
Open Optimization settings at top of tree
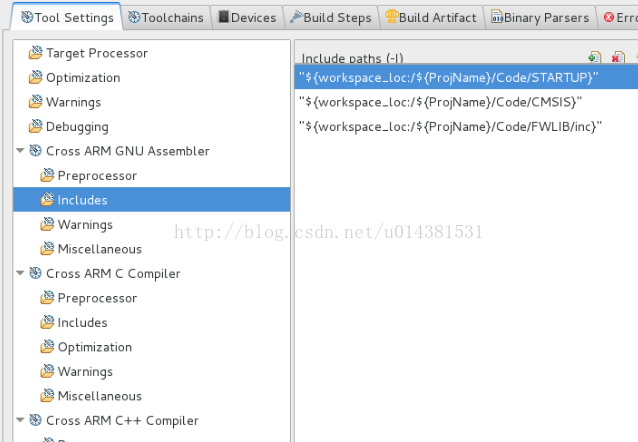(x=82, y=78)
